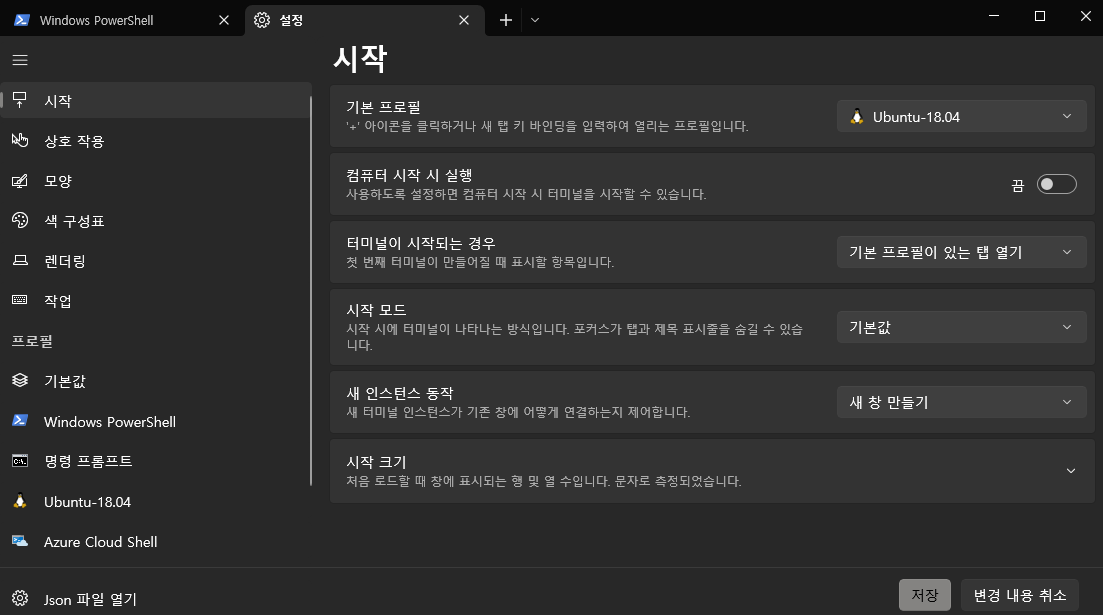Click the 시작 크기 row title

tap(376, 462)
